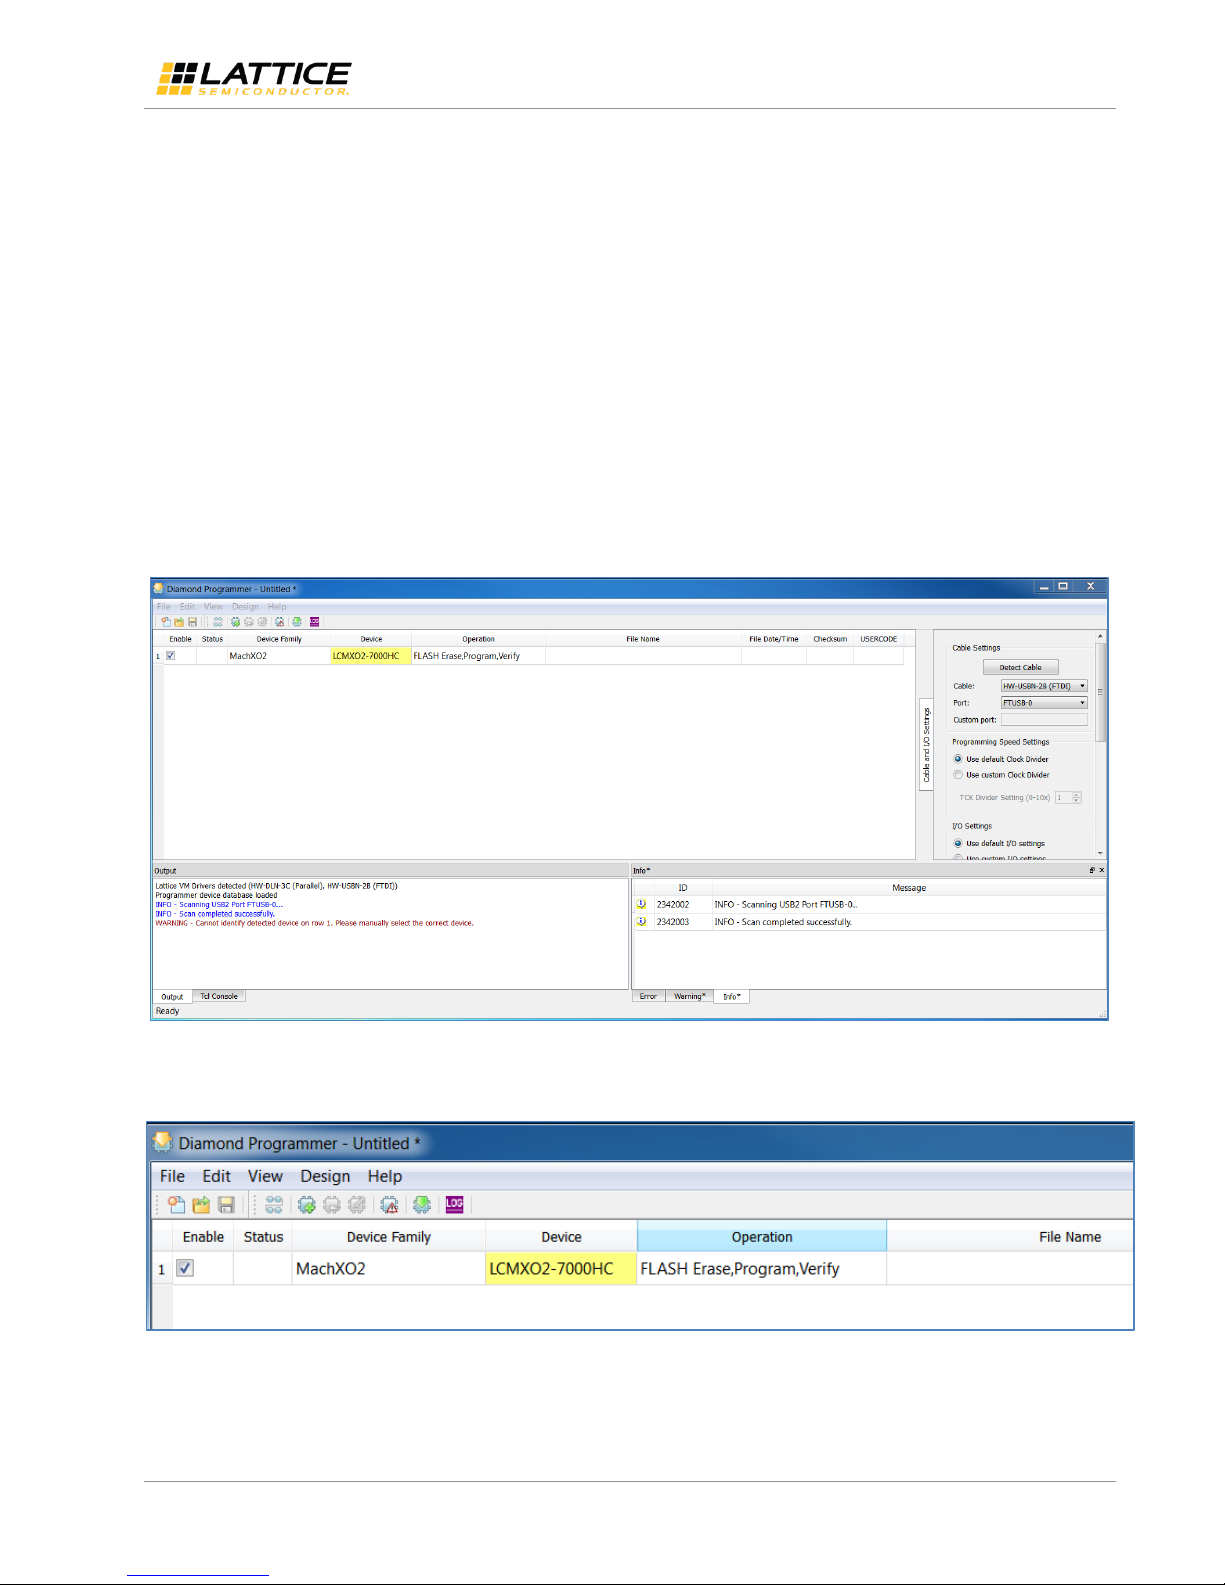Click the yellow LCMXO2-7000HC device cell in the enlarged view
This screenshot has width=1225, height=1585.
tap(561, 1268)
